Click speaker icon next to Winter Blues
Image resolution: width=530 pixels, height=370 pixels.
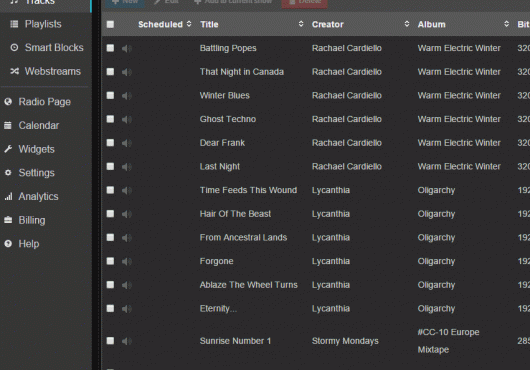point(127,96)
